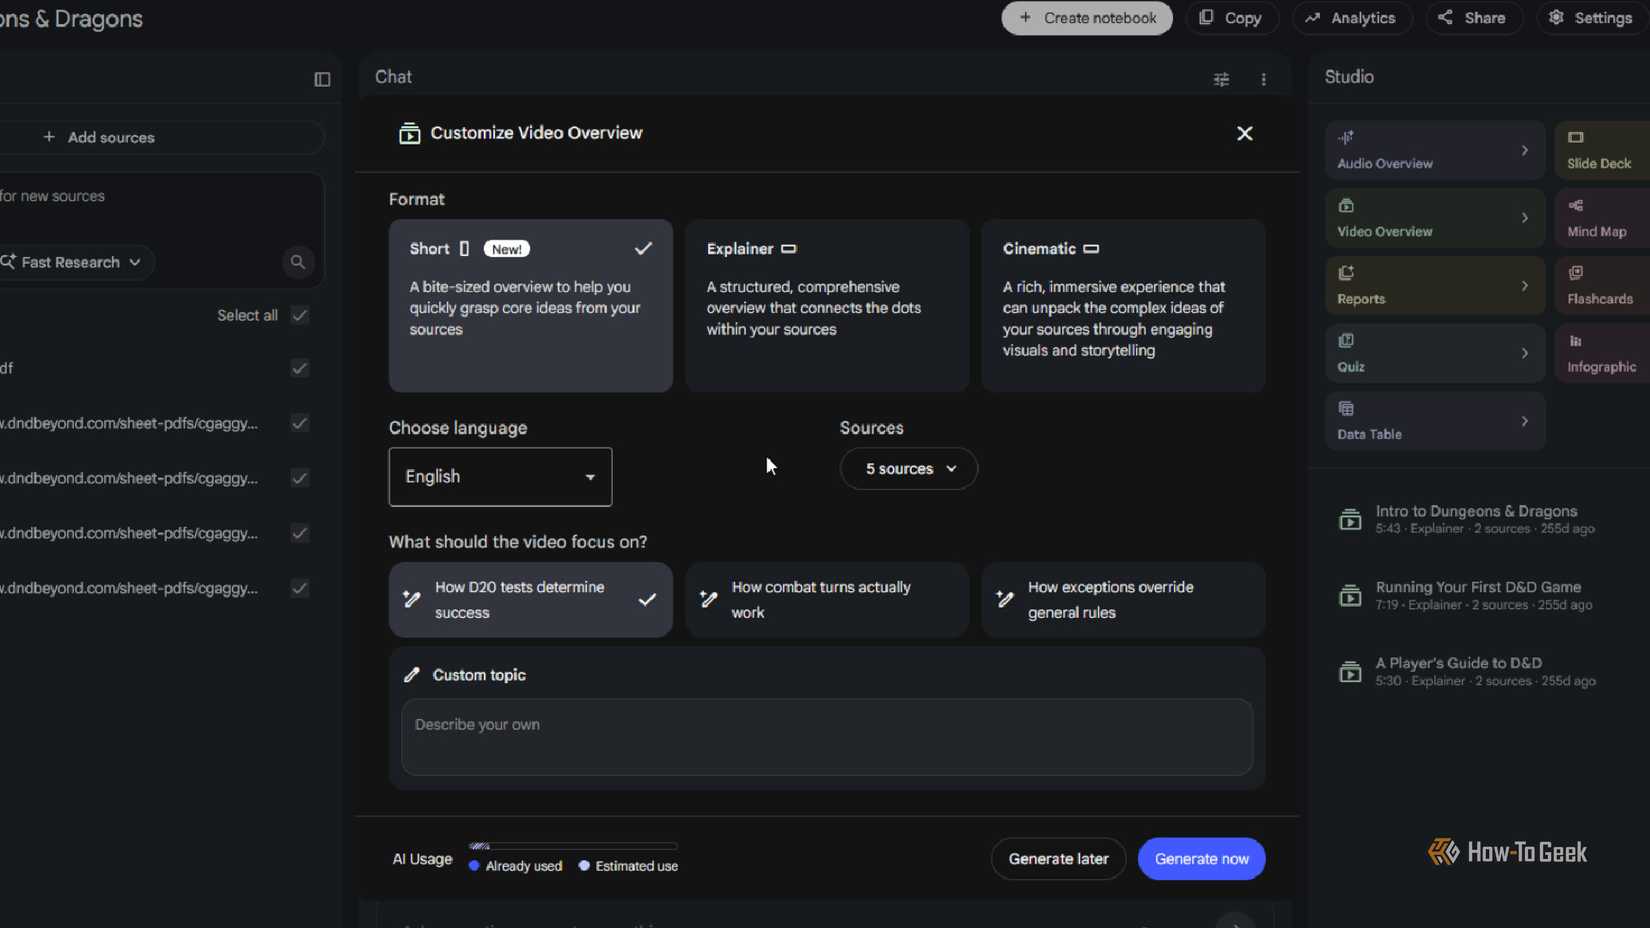
Task: Click the Settings gear icon
Action: [x=1556, y=18]
